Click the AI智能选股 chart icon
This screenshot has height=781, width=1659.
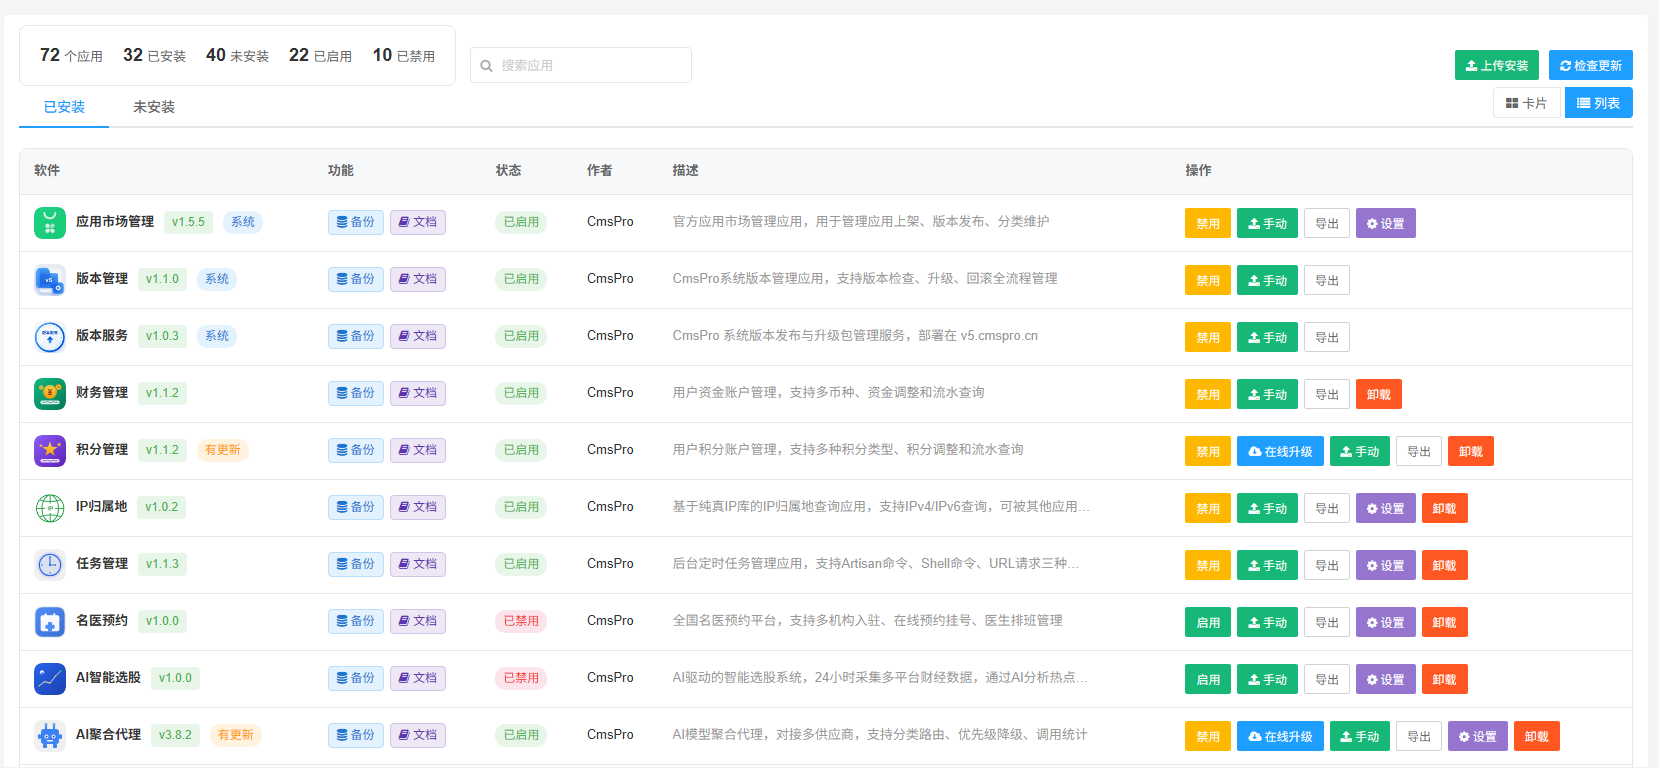click(50, 678)
